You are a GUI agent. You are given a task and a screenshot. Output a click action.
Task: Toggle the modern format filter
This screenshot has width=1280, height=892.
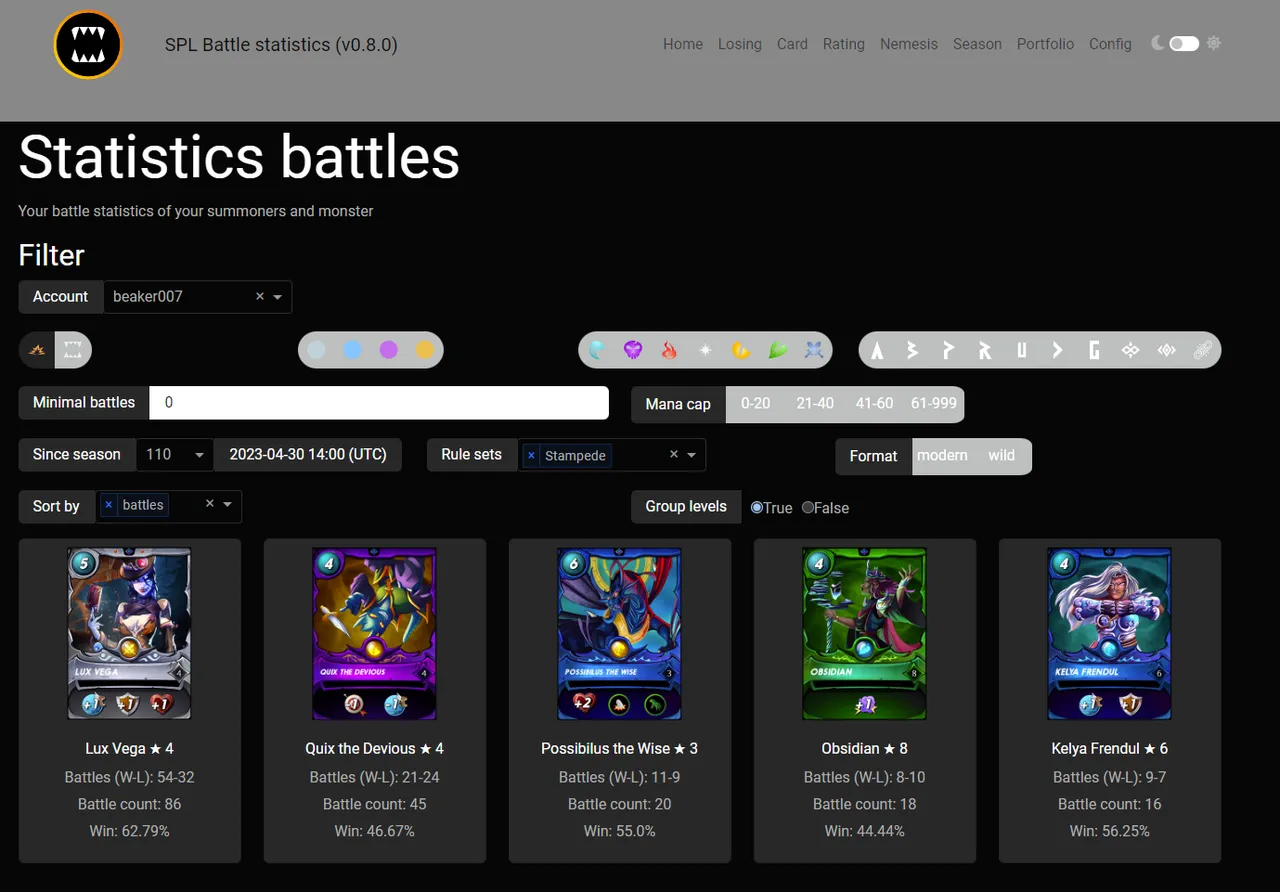pos(942,455)
